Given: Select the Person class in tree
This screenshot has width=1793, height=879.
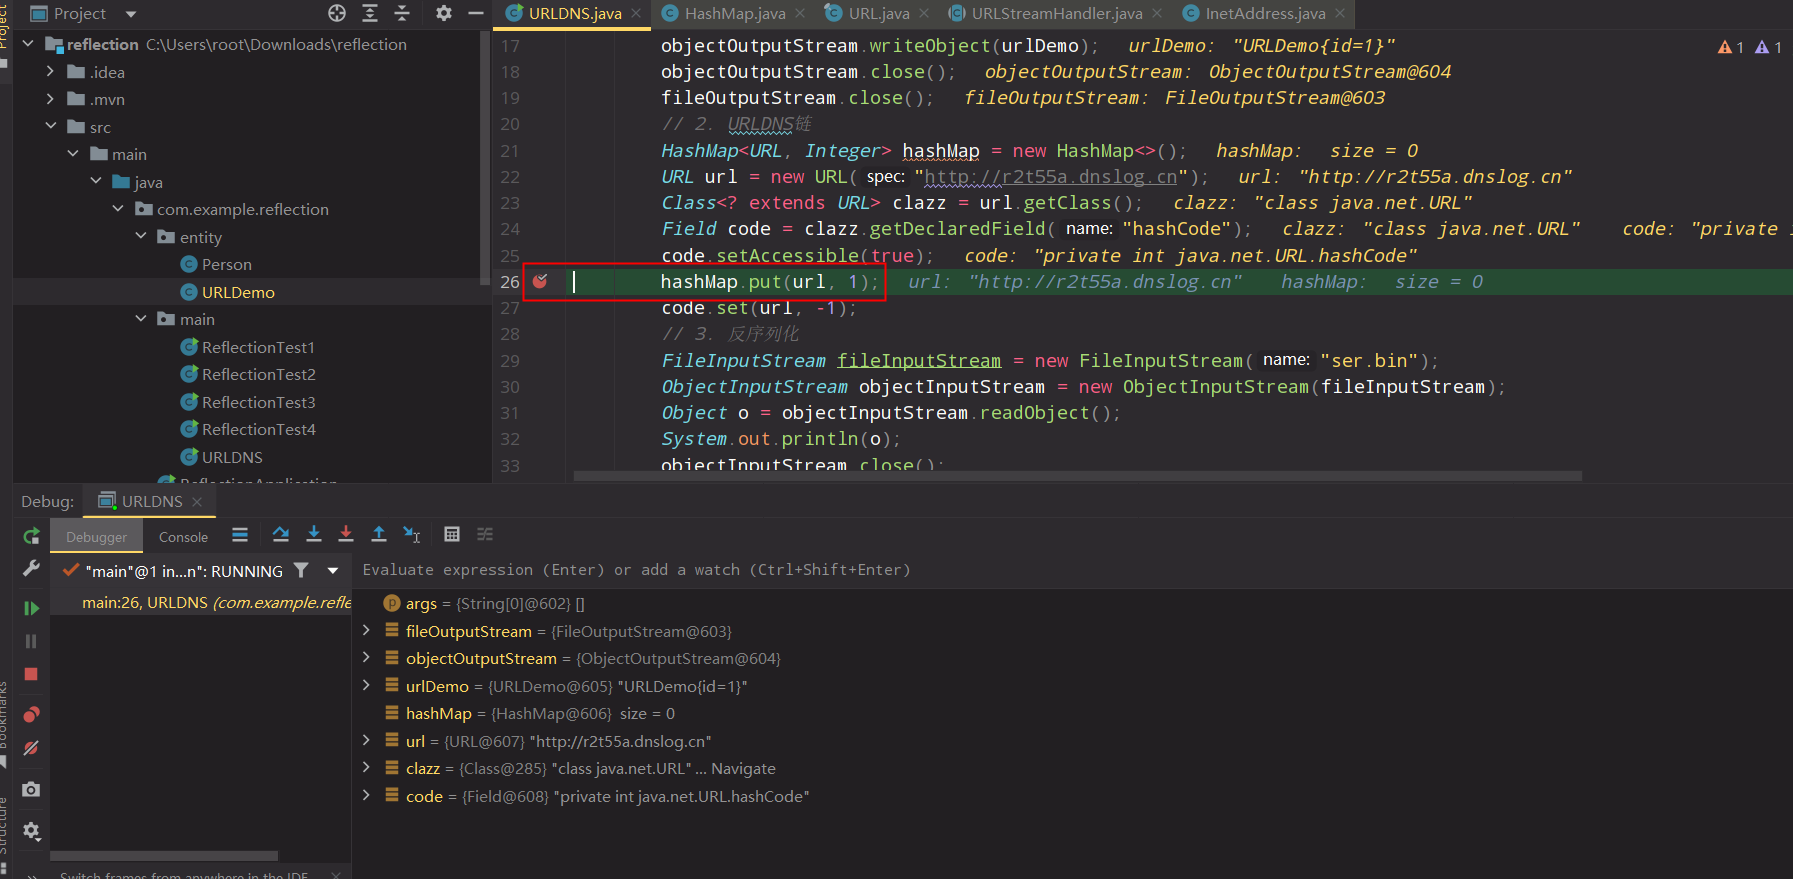Looking at the screenshot, I should click(x=226, y=264).
